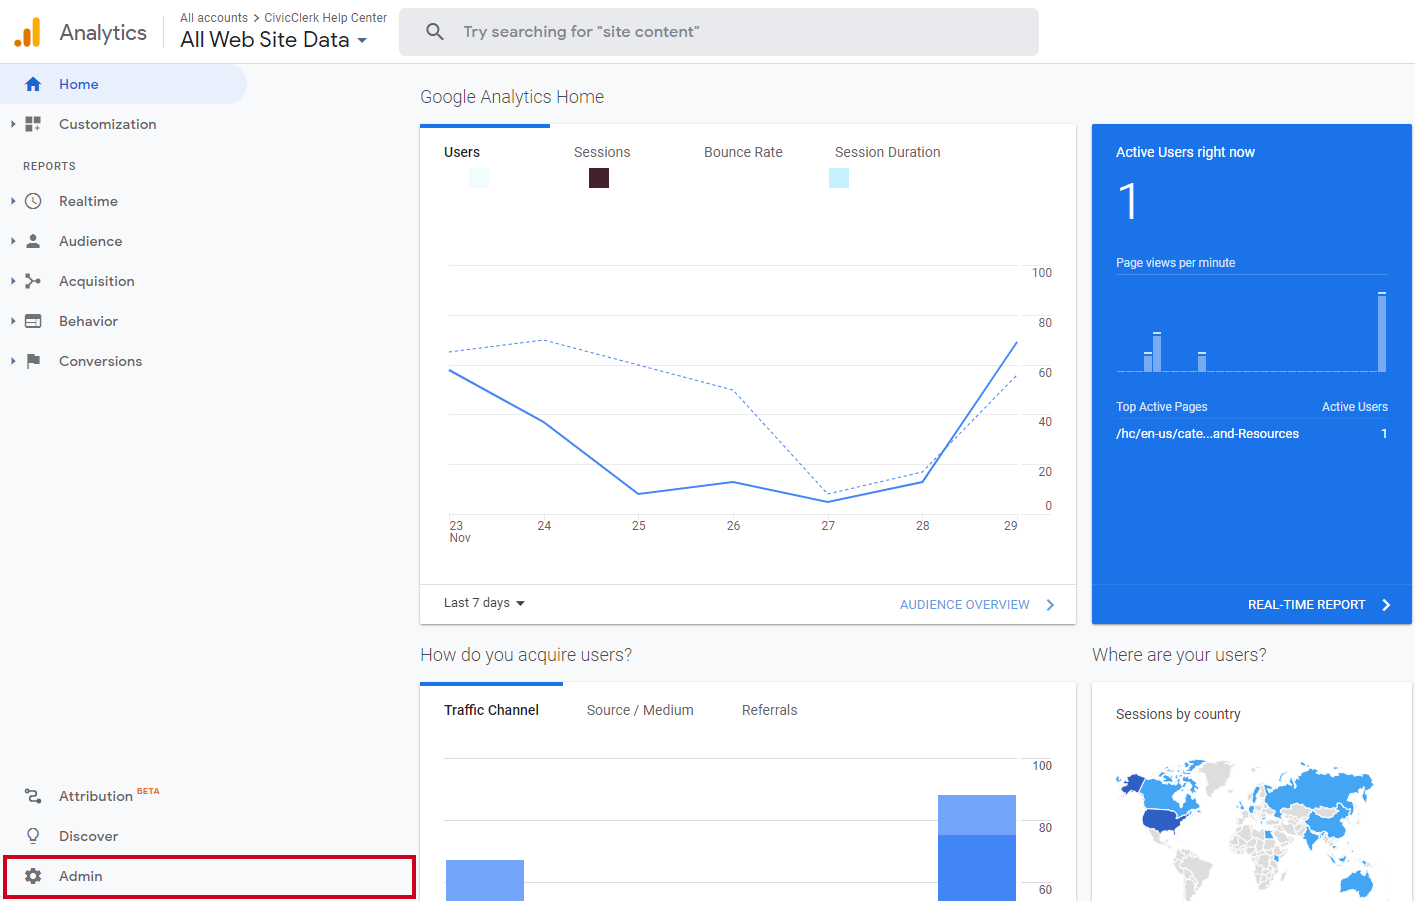1415x901 pixels.
Task: Click the CivicClerk Help Center breadcrumb
Action: (x=325, y=18)
